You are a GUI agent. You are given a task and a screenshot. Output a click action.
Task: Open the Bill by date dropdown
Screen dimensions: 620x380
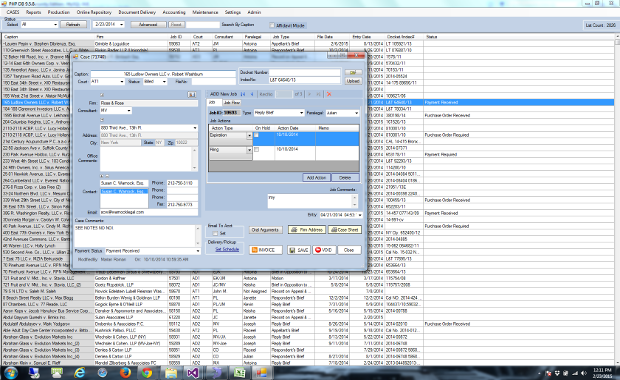[360, 215]
